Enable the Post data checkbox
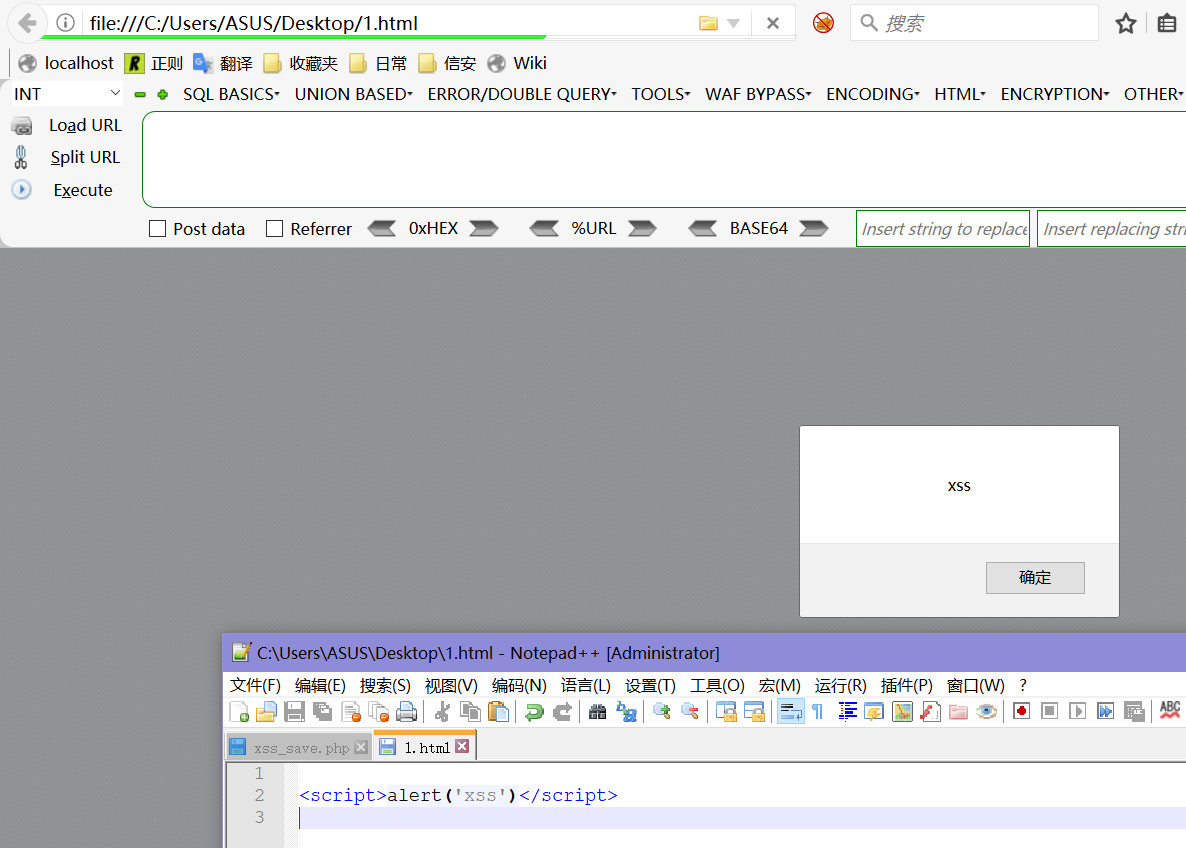The image size is (1186, 848). click(x=157, y=228)
